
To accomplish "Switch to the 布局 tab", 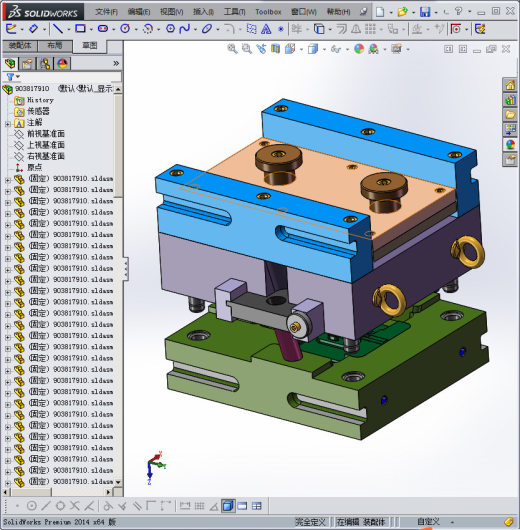I will click(55, 46).
